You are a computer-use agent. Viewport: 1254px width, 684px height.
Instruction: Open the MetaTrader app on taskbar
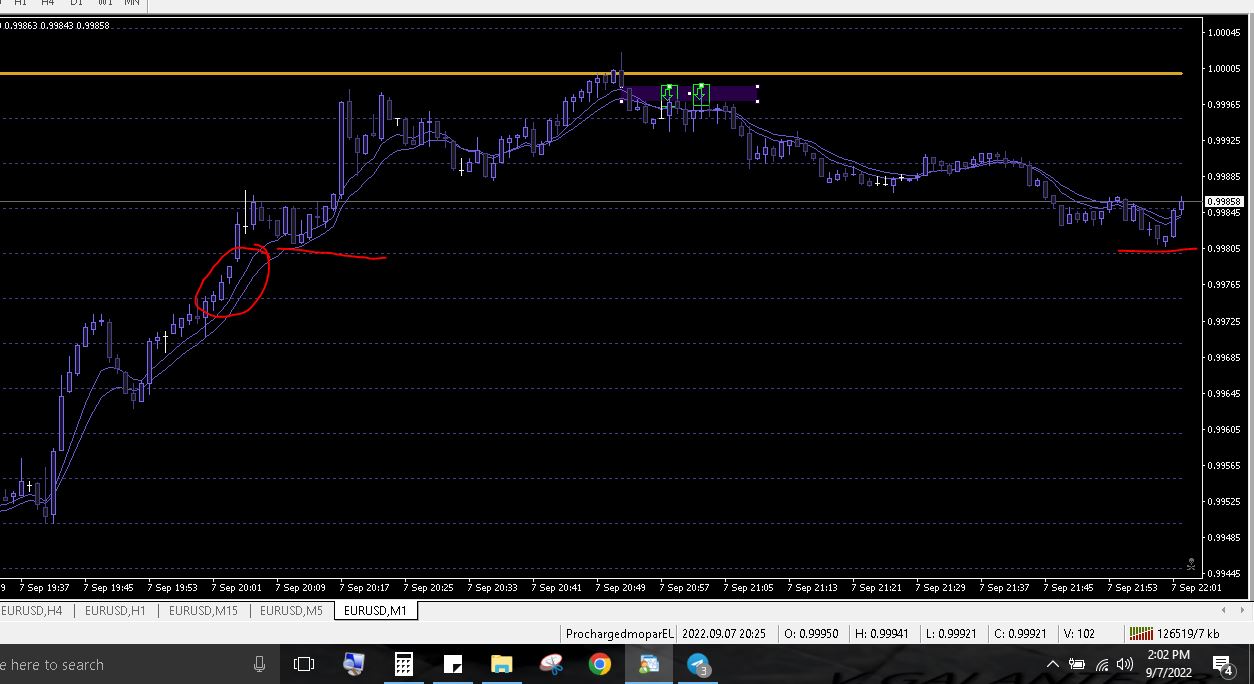[x=649, y=664]
